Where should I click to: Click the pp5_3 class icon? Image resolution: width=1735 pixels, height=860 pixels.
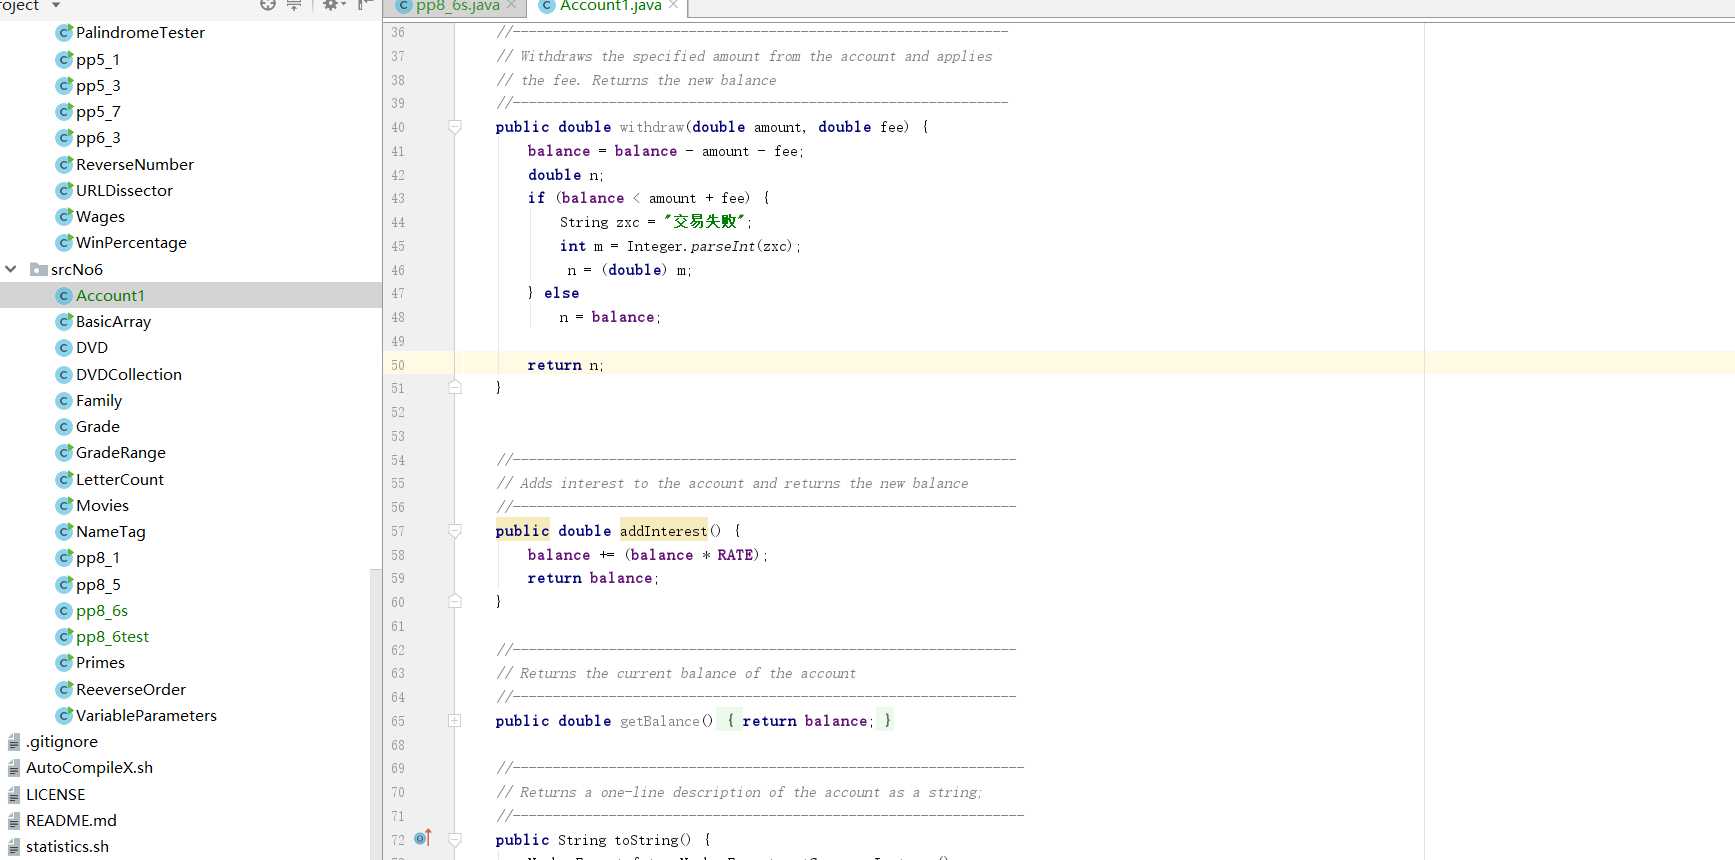point(64,86)
